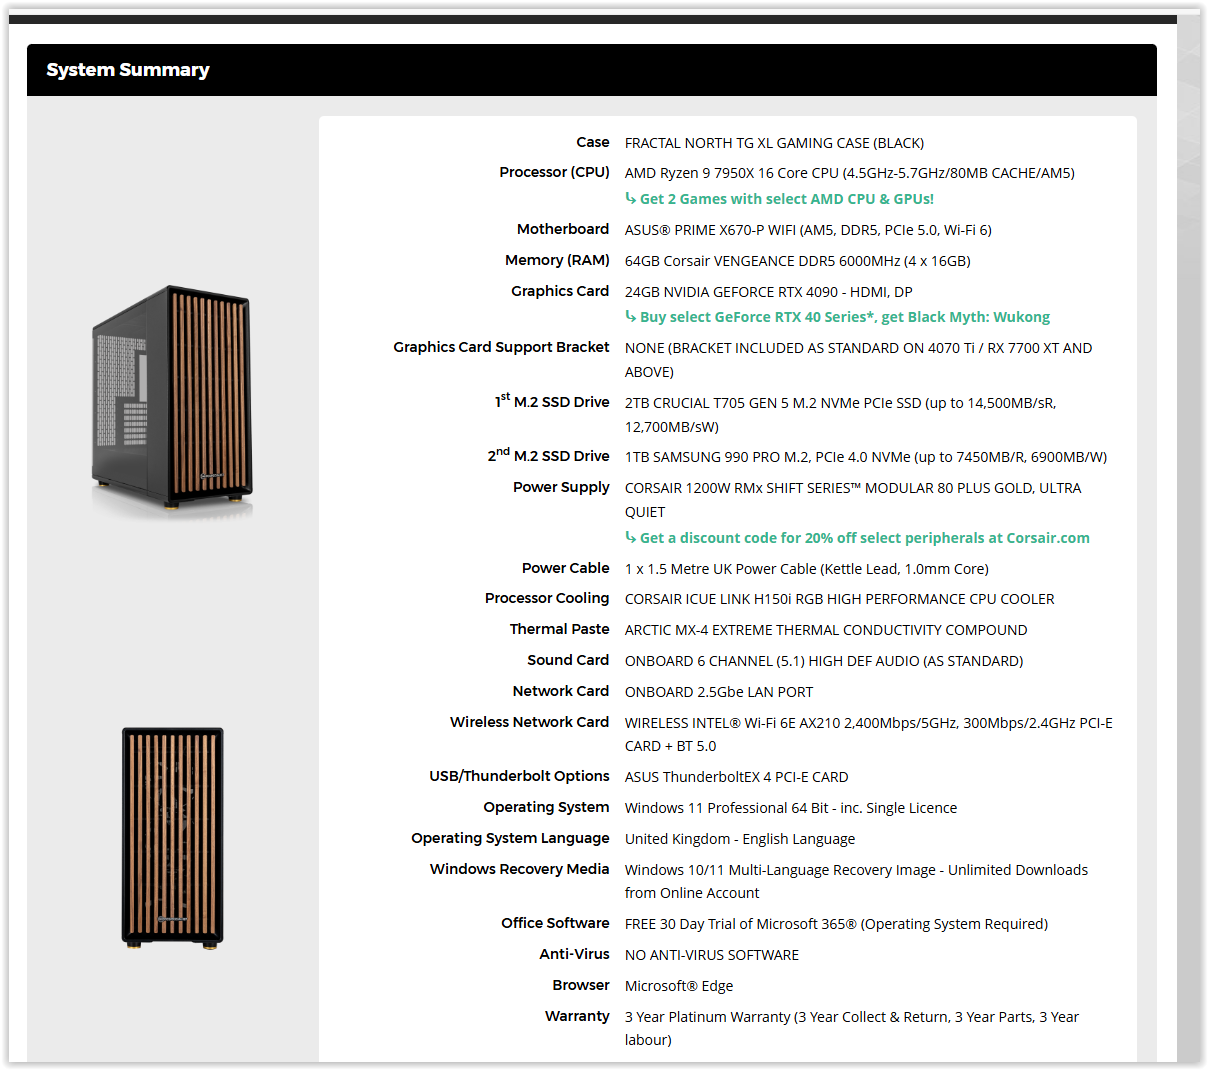Select the CORSAIR 1200W RMx SHIFT SERIES text

(x=852, y=500)
